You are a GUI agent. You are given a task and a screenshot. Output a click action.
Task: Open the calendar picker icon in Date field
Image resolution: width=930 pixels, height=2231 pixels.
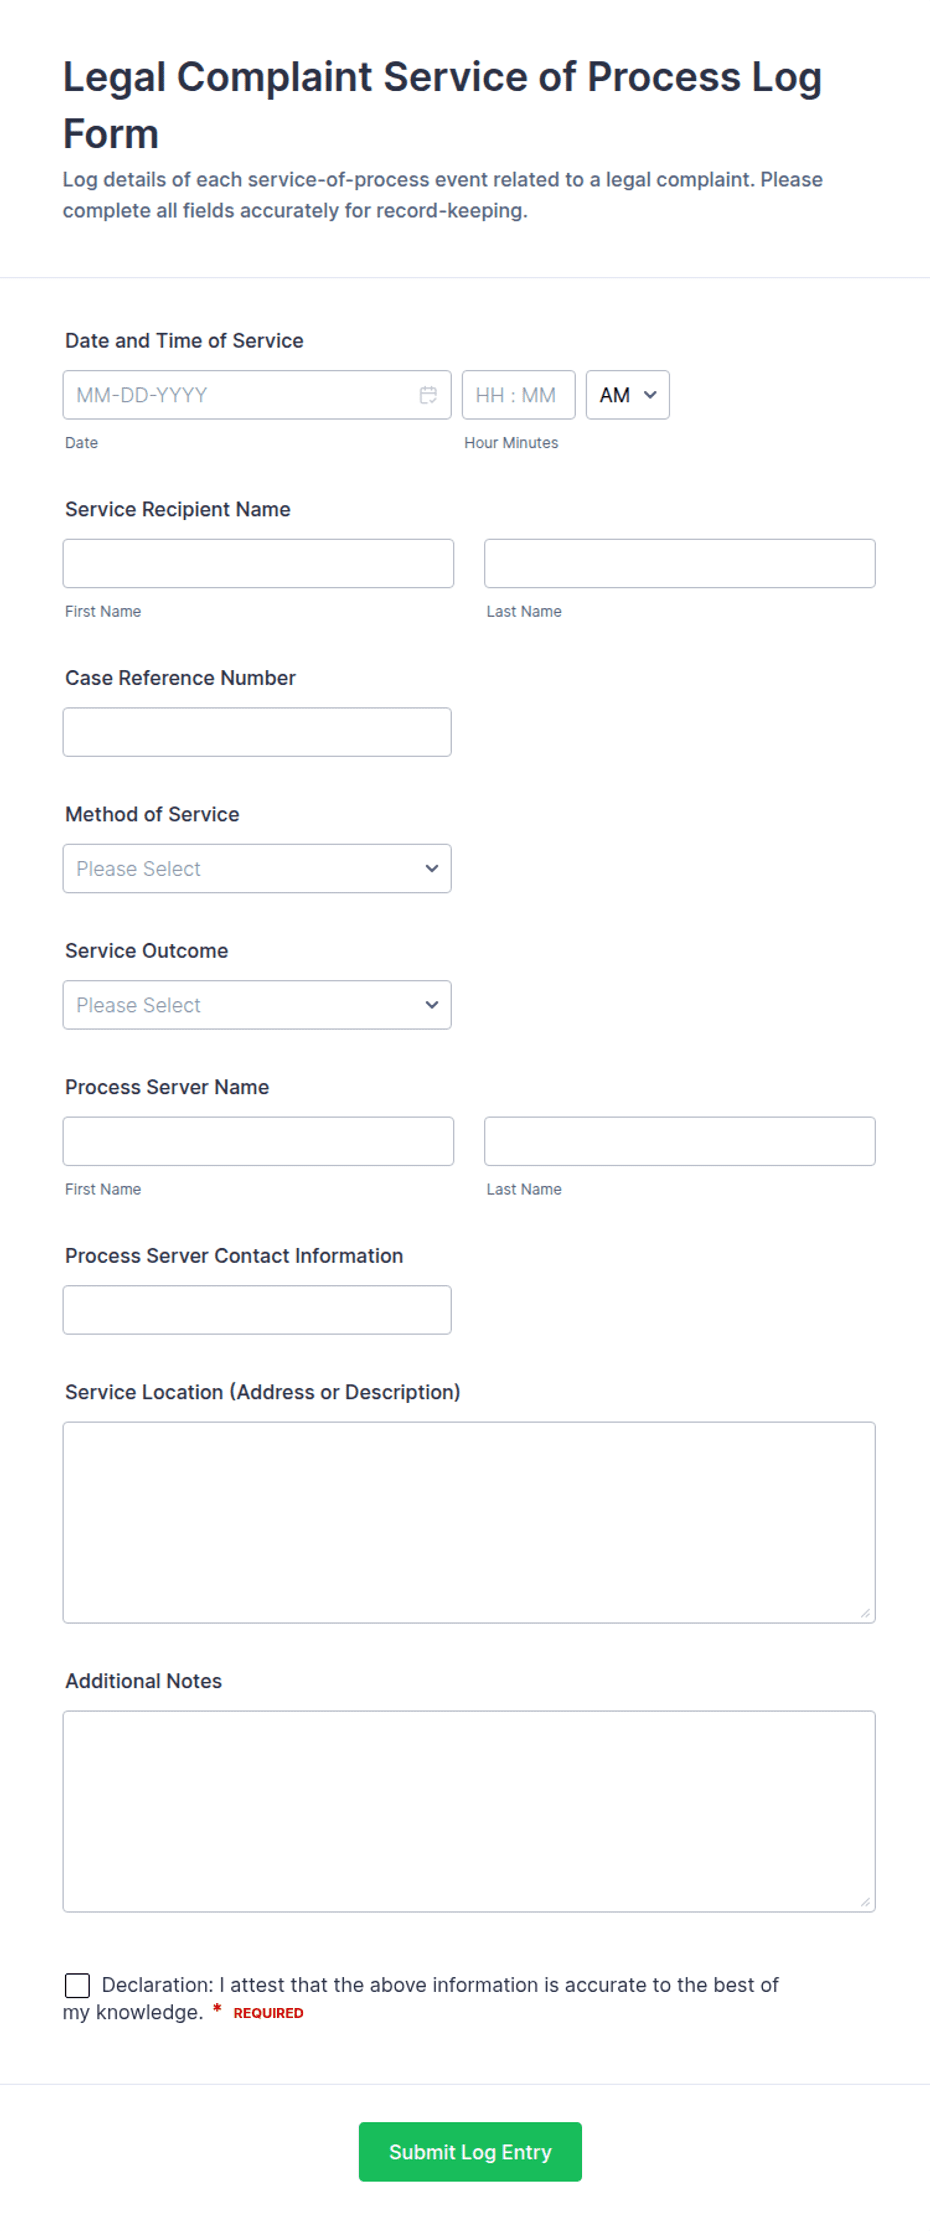tap(428, 395)
